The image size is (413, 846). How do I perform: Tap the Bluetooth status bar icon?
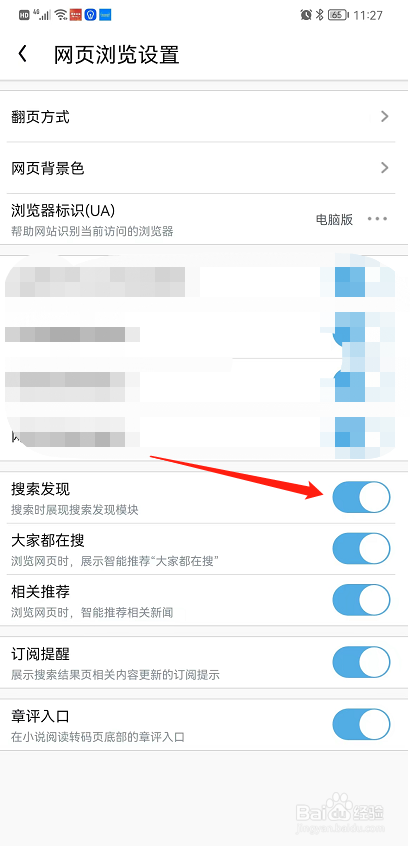tap(319, 15)
